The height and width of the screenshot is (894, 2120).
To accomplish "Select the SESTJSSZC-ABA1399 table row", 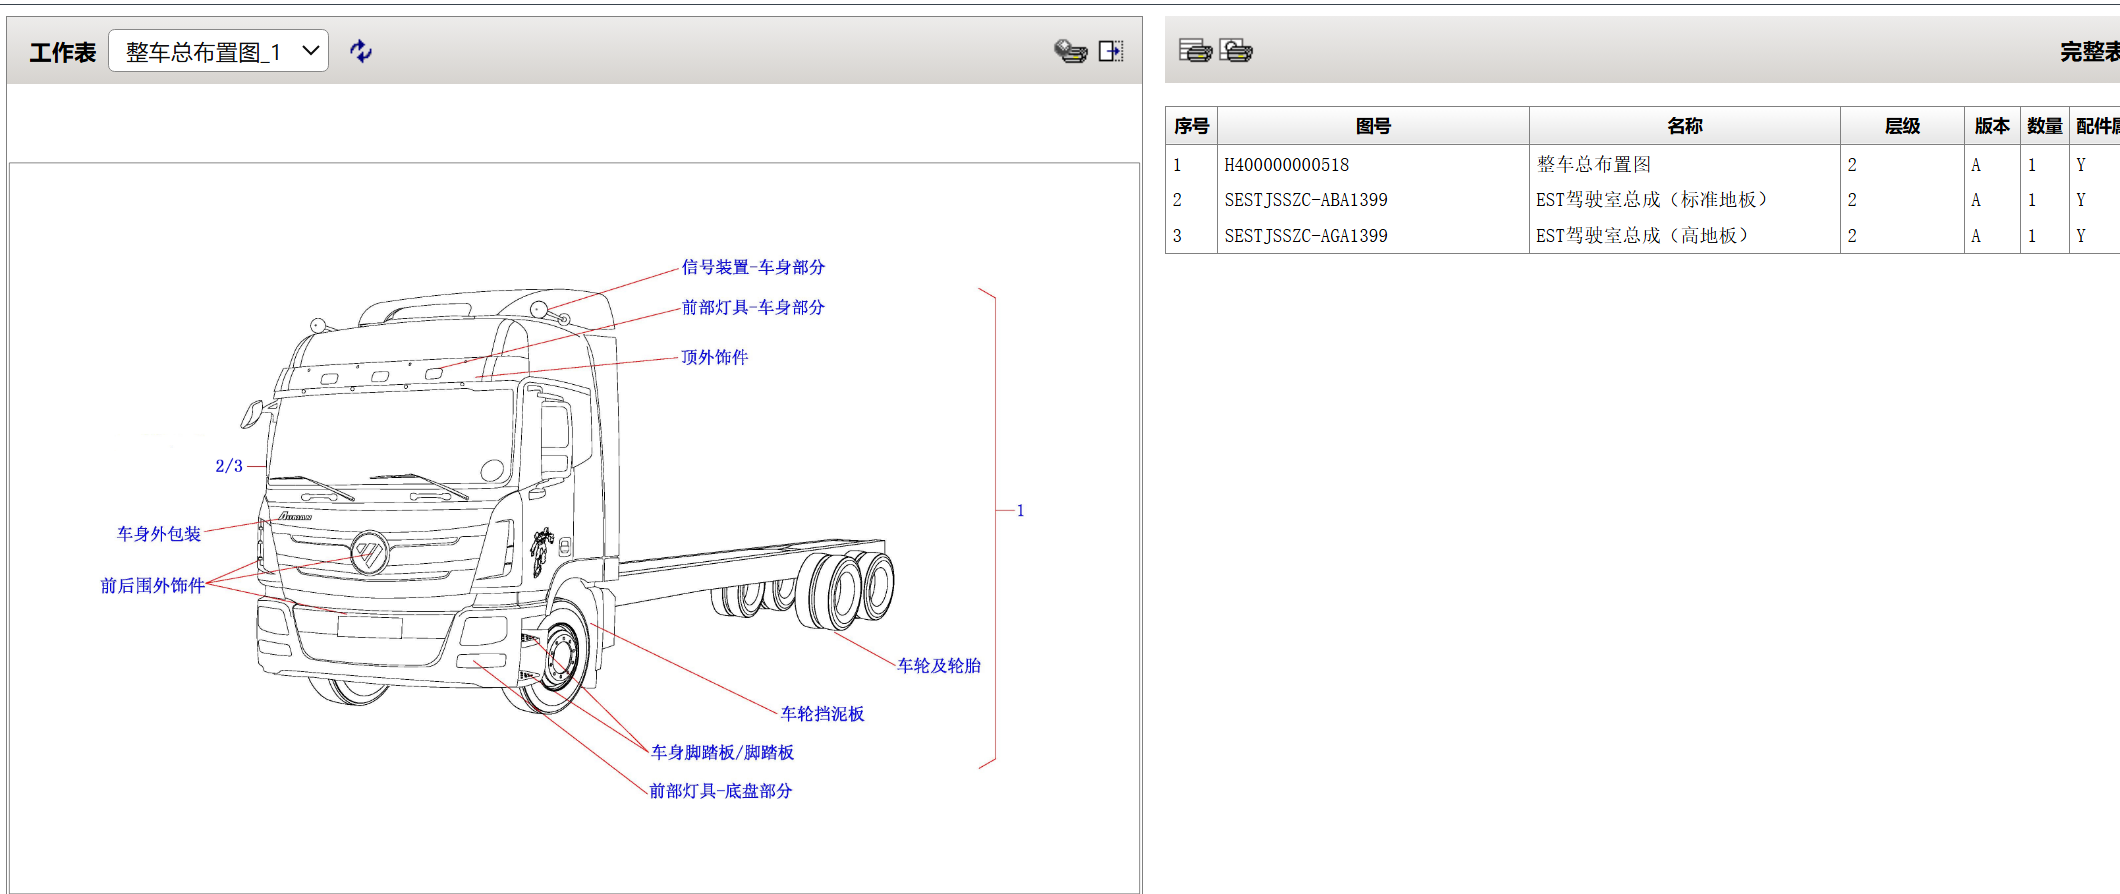I will (x=1305, y=200).
